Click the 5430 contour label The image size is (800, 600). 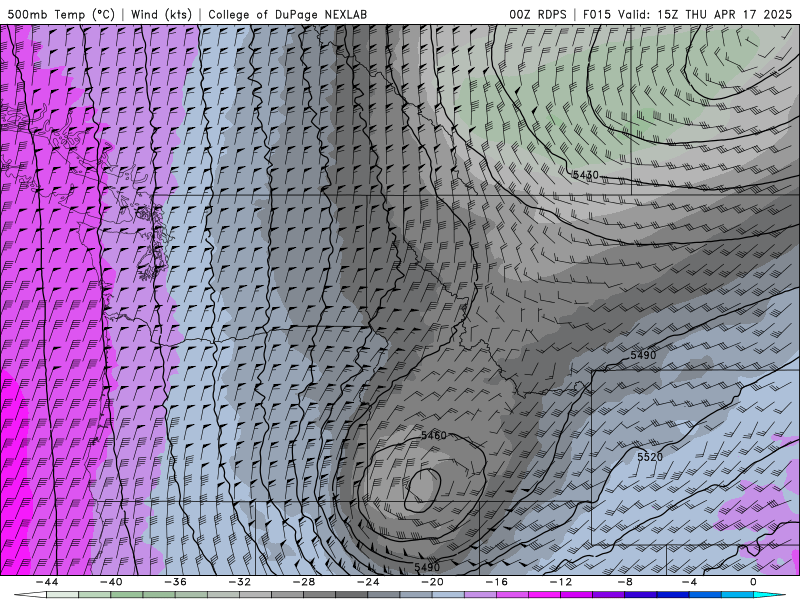coord(586,175)
